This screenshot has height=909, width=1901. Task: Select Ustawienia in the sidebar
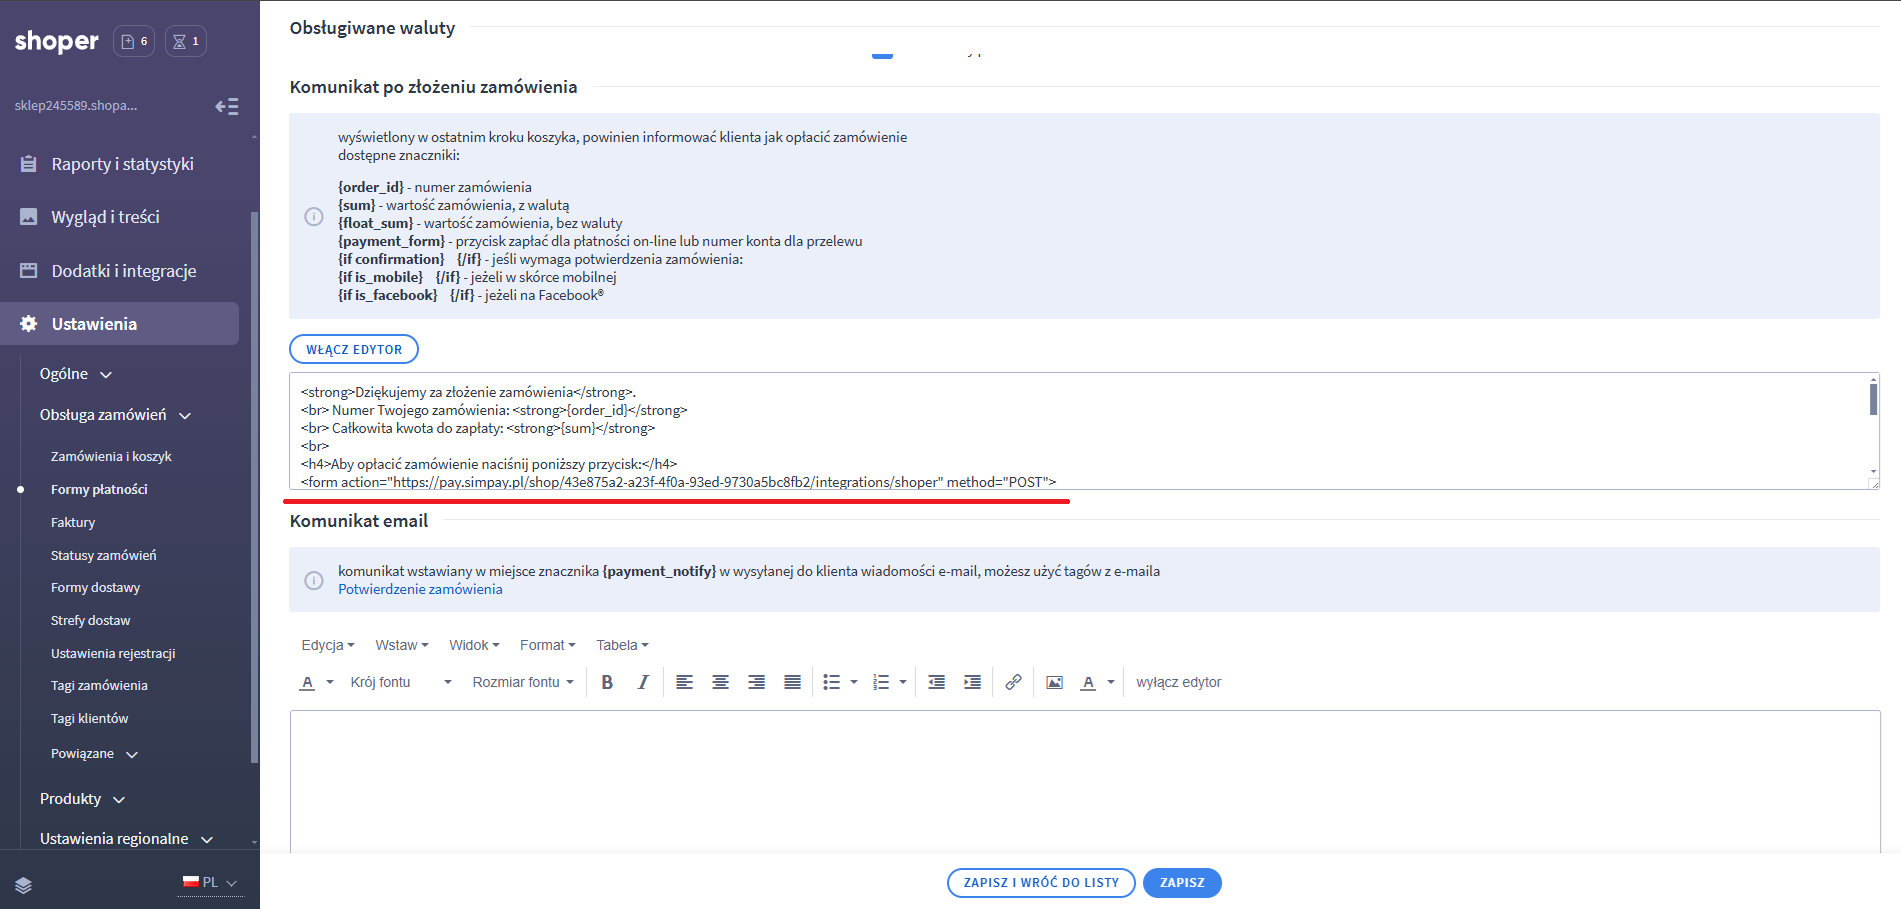(120, 324)
